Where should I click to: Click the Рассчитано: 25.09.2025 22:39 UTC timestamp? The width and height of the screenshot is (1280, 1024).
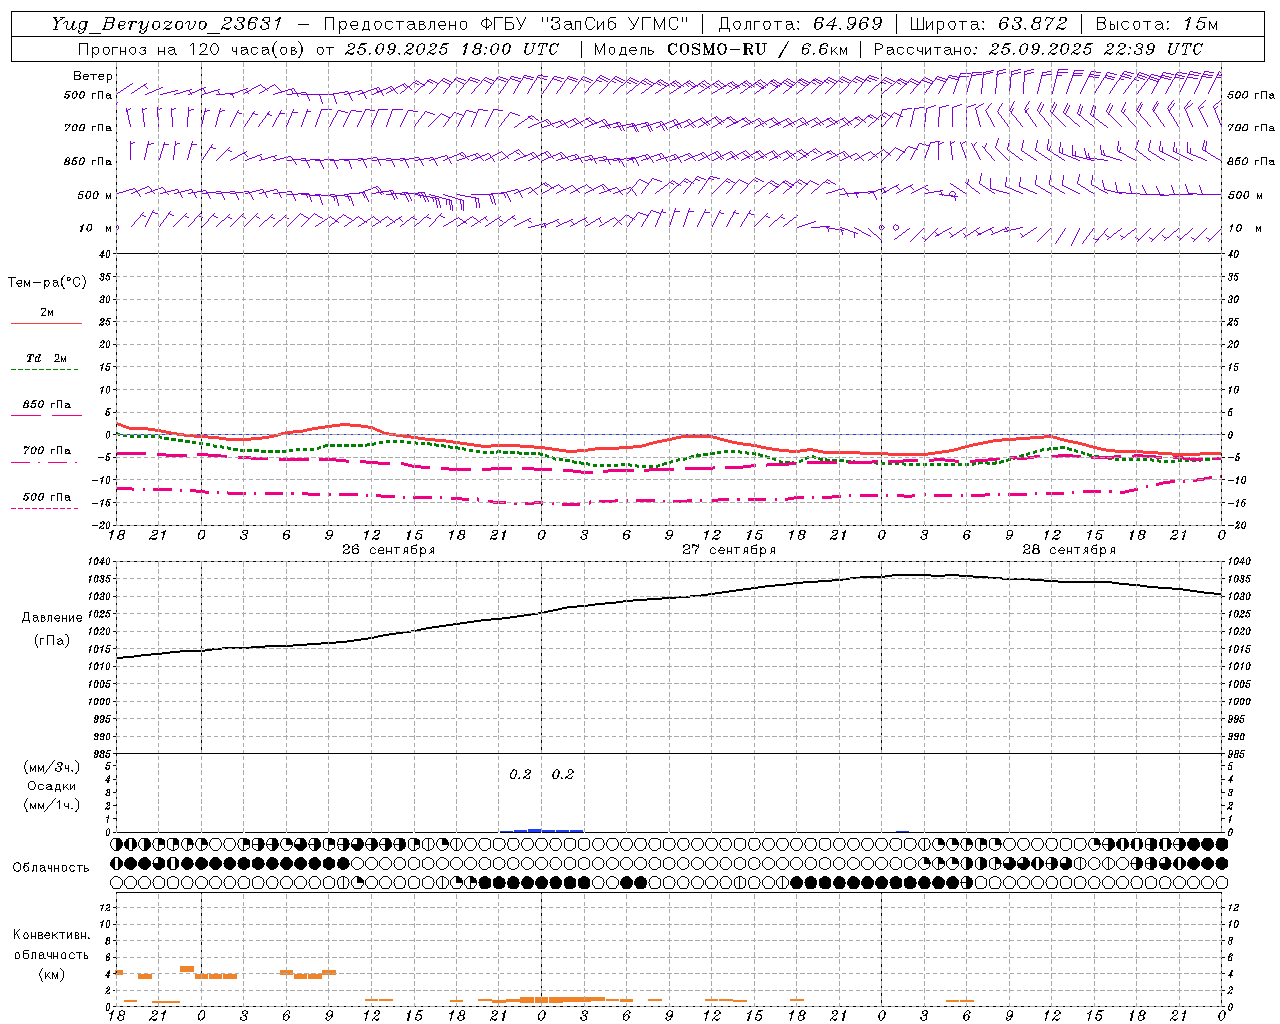[1038, 49]
